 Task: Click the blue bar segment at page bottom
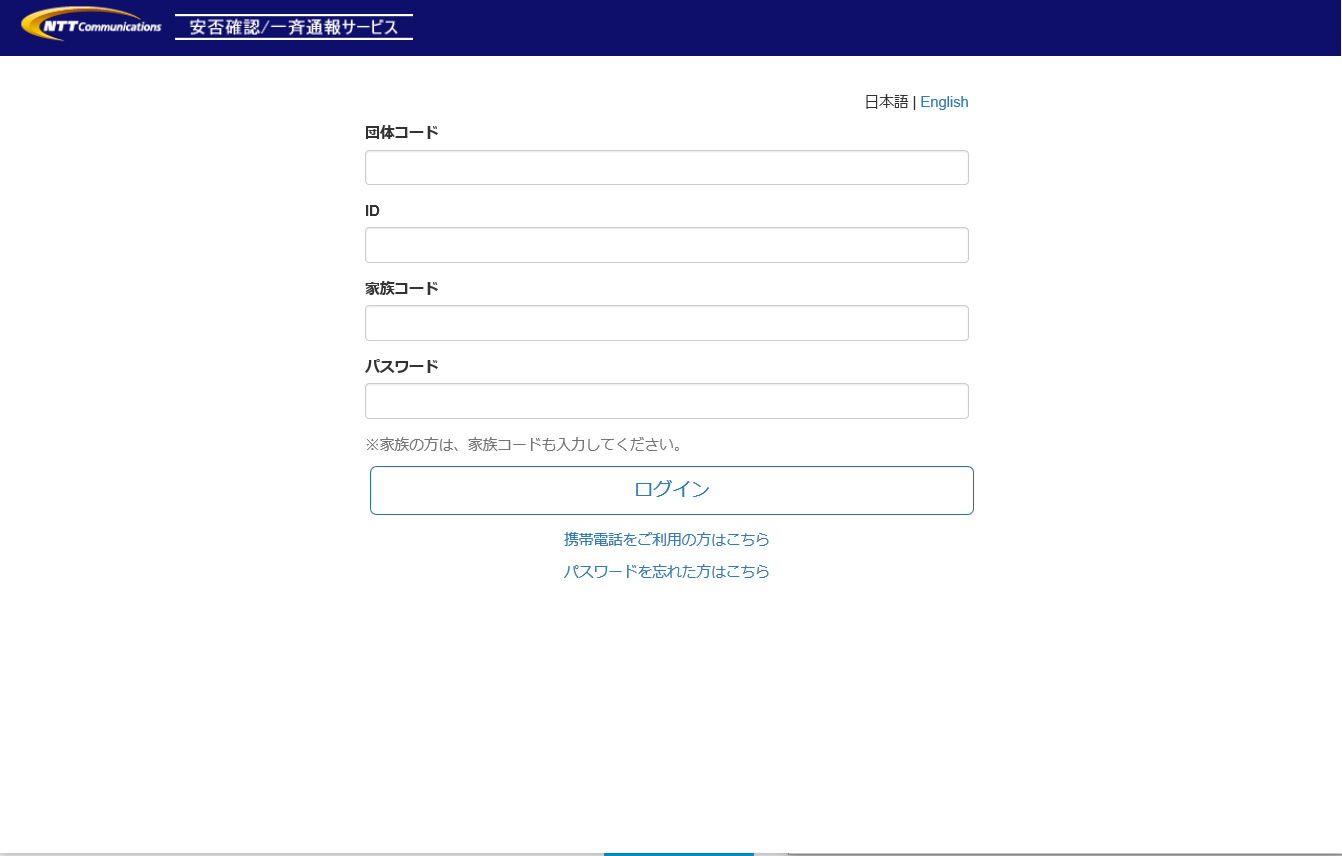click(678, 854)
